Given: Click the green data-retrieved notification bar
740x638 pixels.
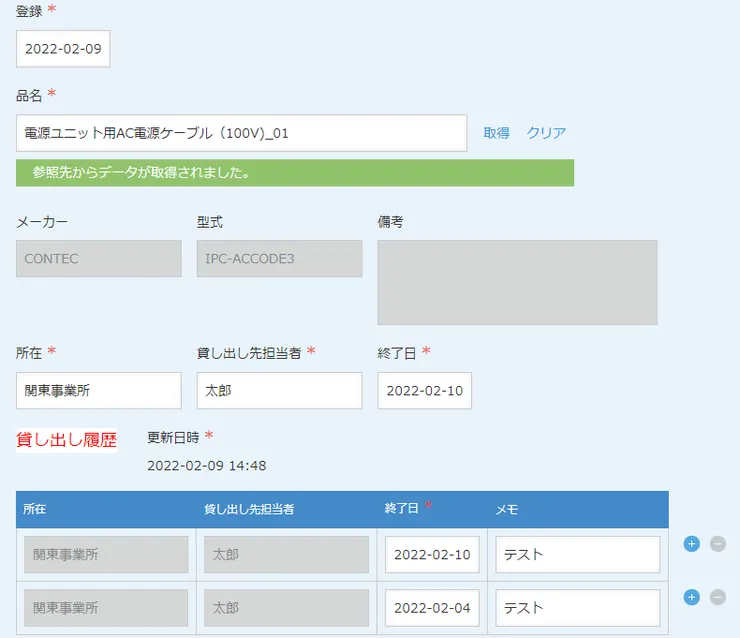Looking at the screenshot, I should pyautogui.click(x=295, y=173).
